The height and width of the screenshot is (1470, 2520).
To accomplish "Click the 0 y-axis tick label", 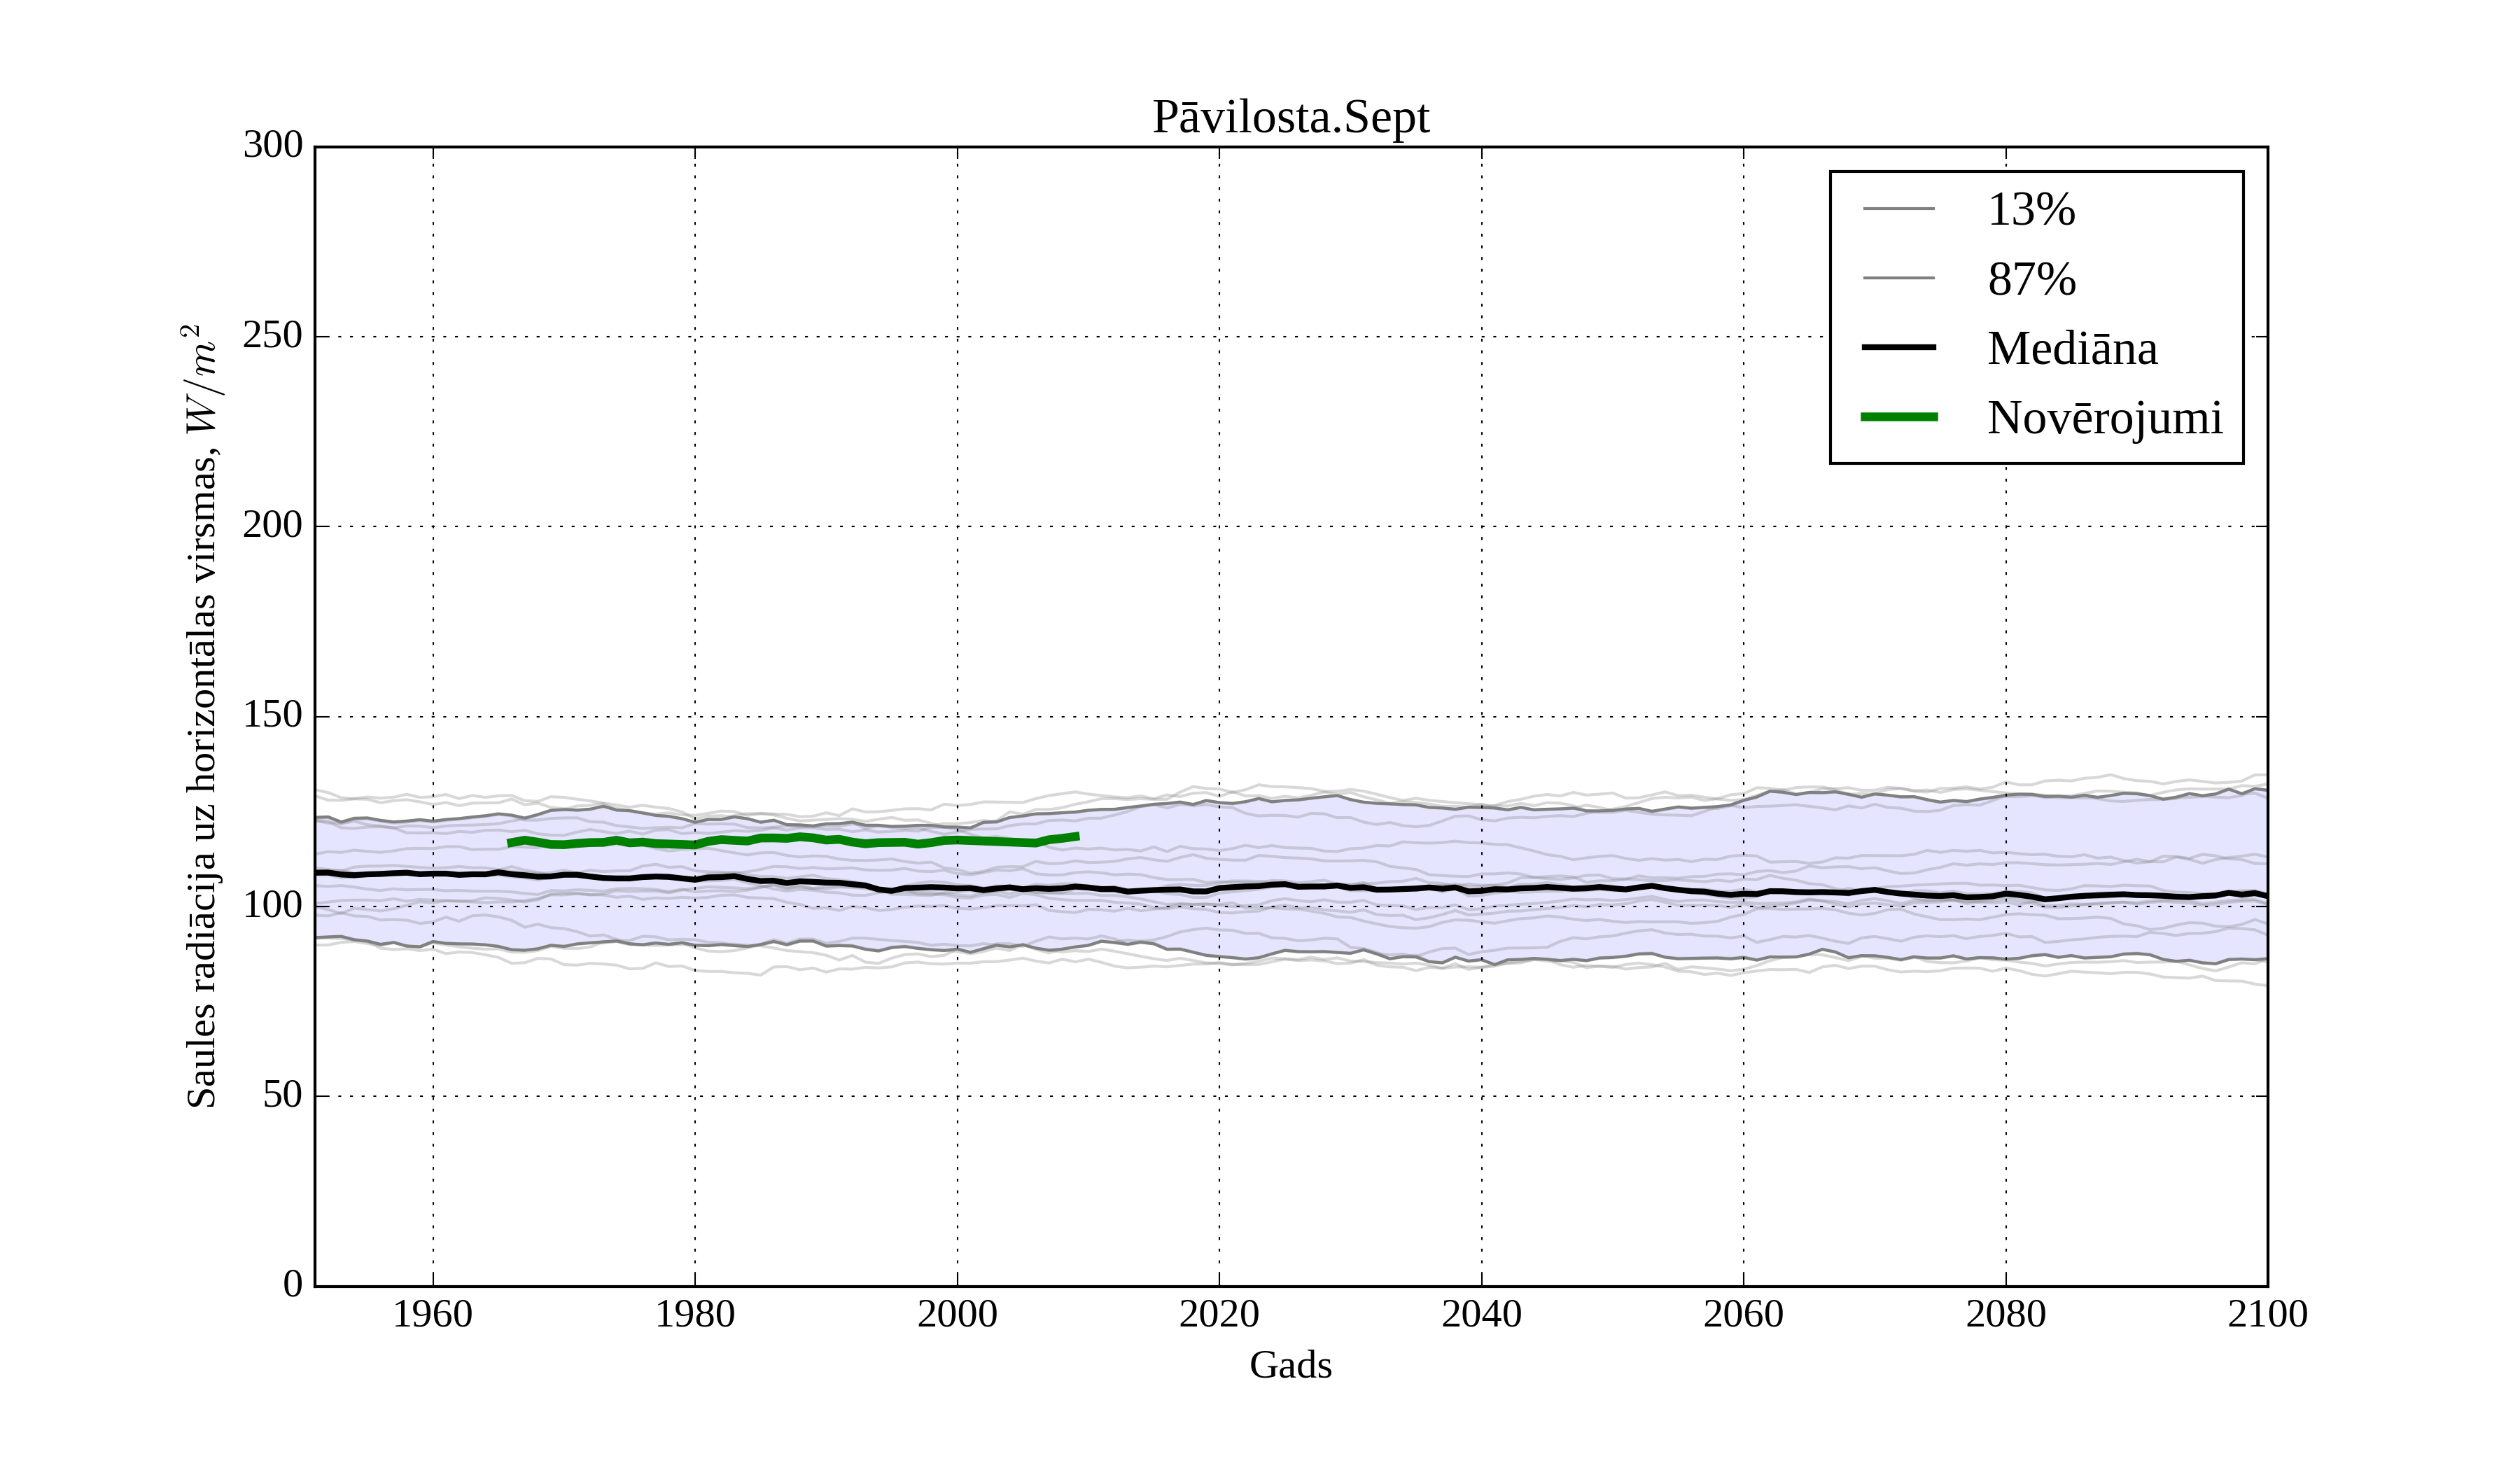I will tap(292, 1284).
